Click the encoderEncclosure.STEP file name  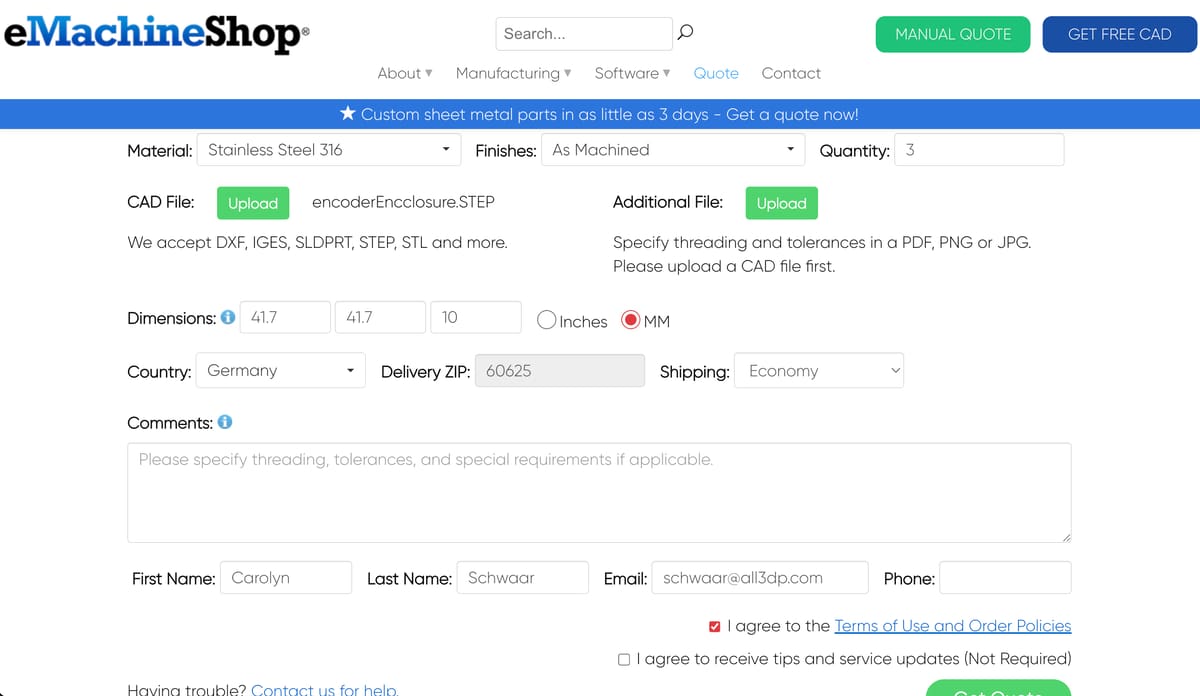pyautogui.click(x=403, y=202)
